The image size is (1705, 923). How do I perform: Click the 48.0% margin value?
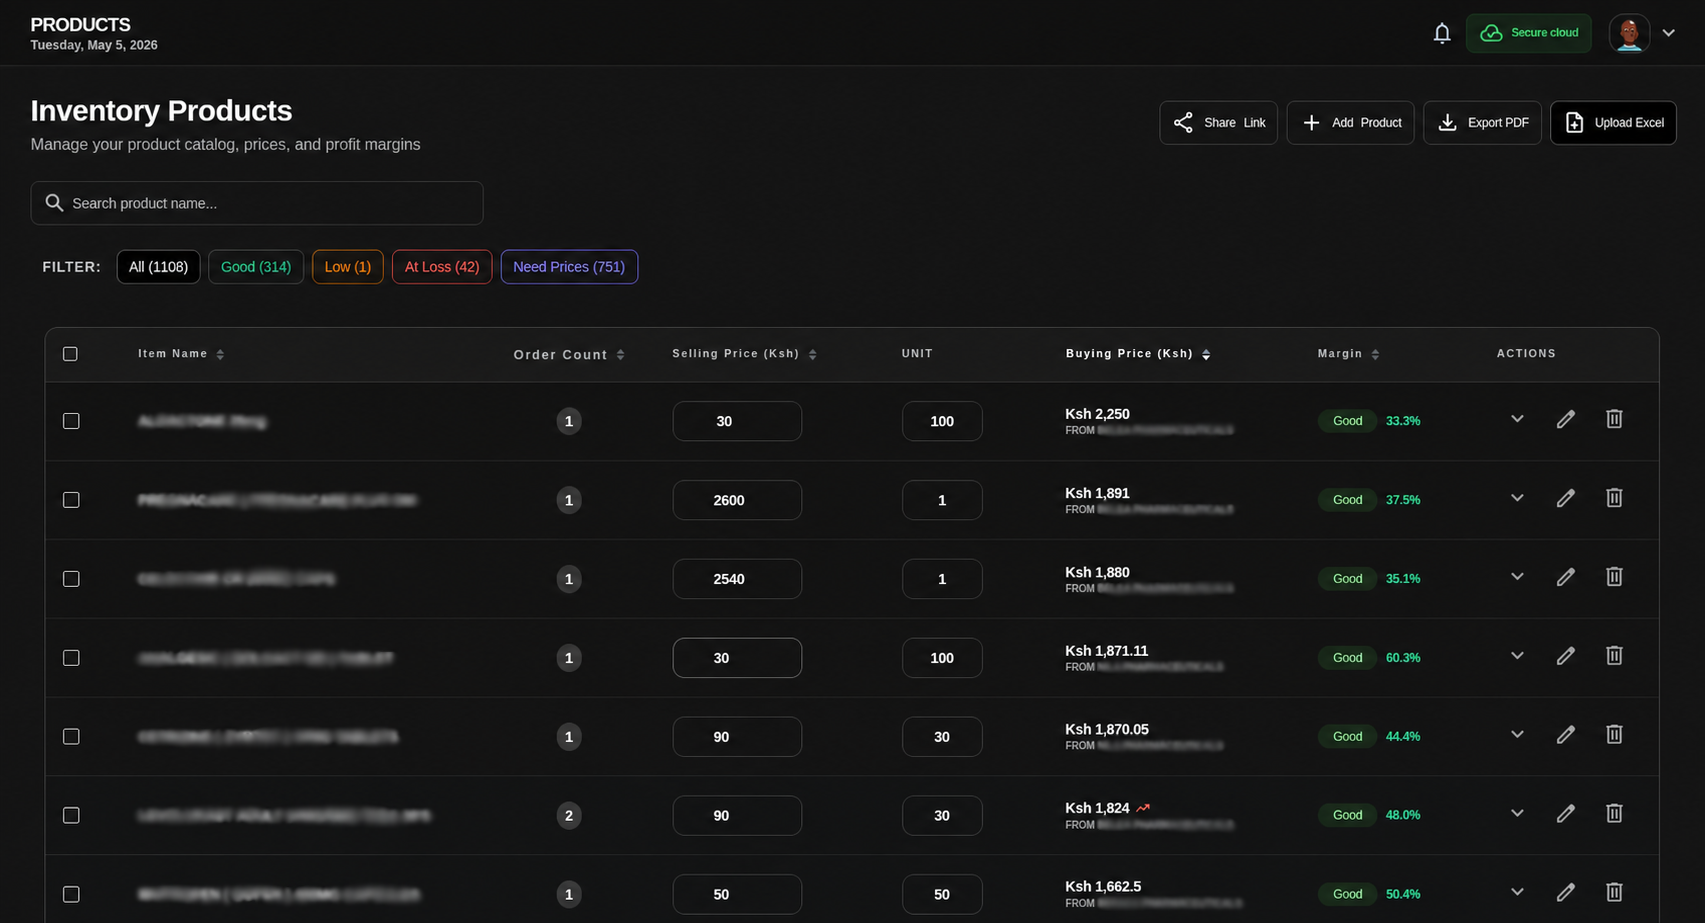1403,815
